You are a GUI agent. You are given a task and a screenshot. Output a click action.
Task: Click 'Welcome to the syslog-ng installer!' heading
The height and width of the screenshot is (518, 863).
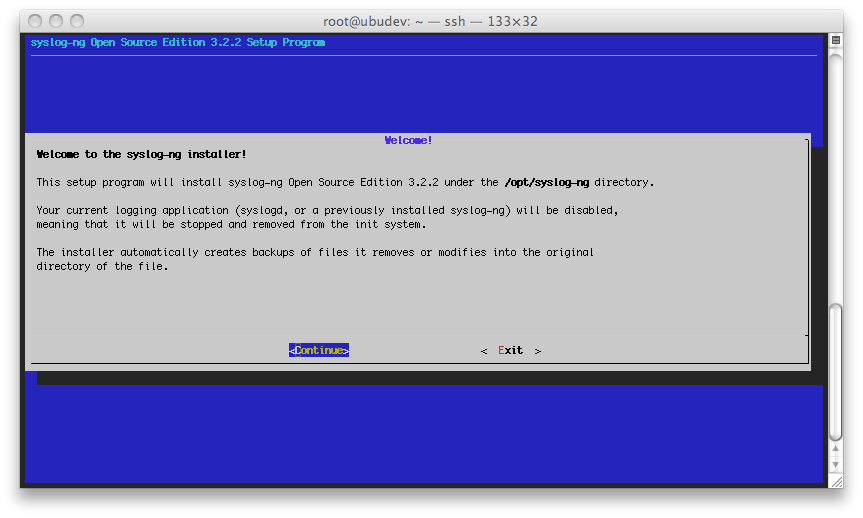click(141, 155)
